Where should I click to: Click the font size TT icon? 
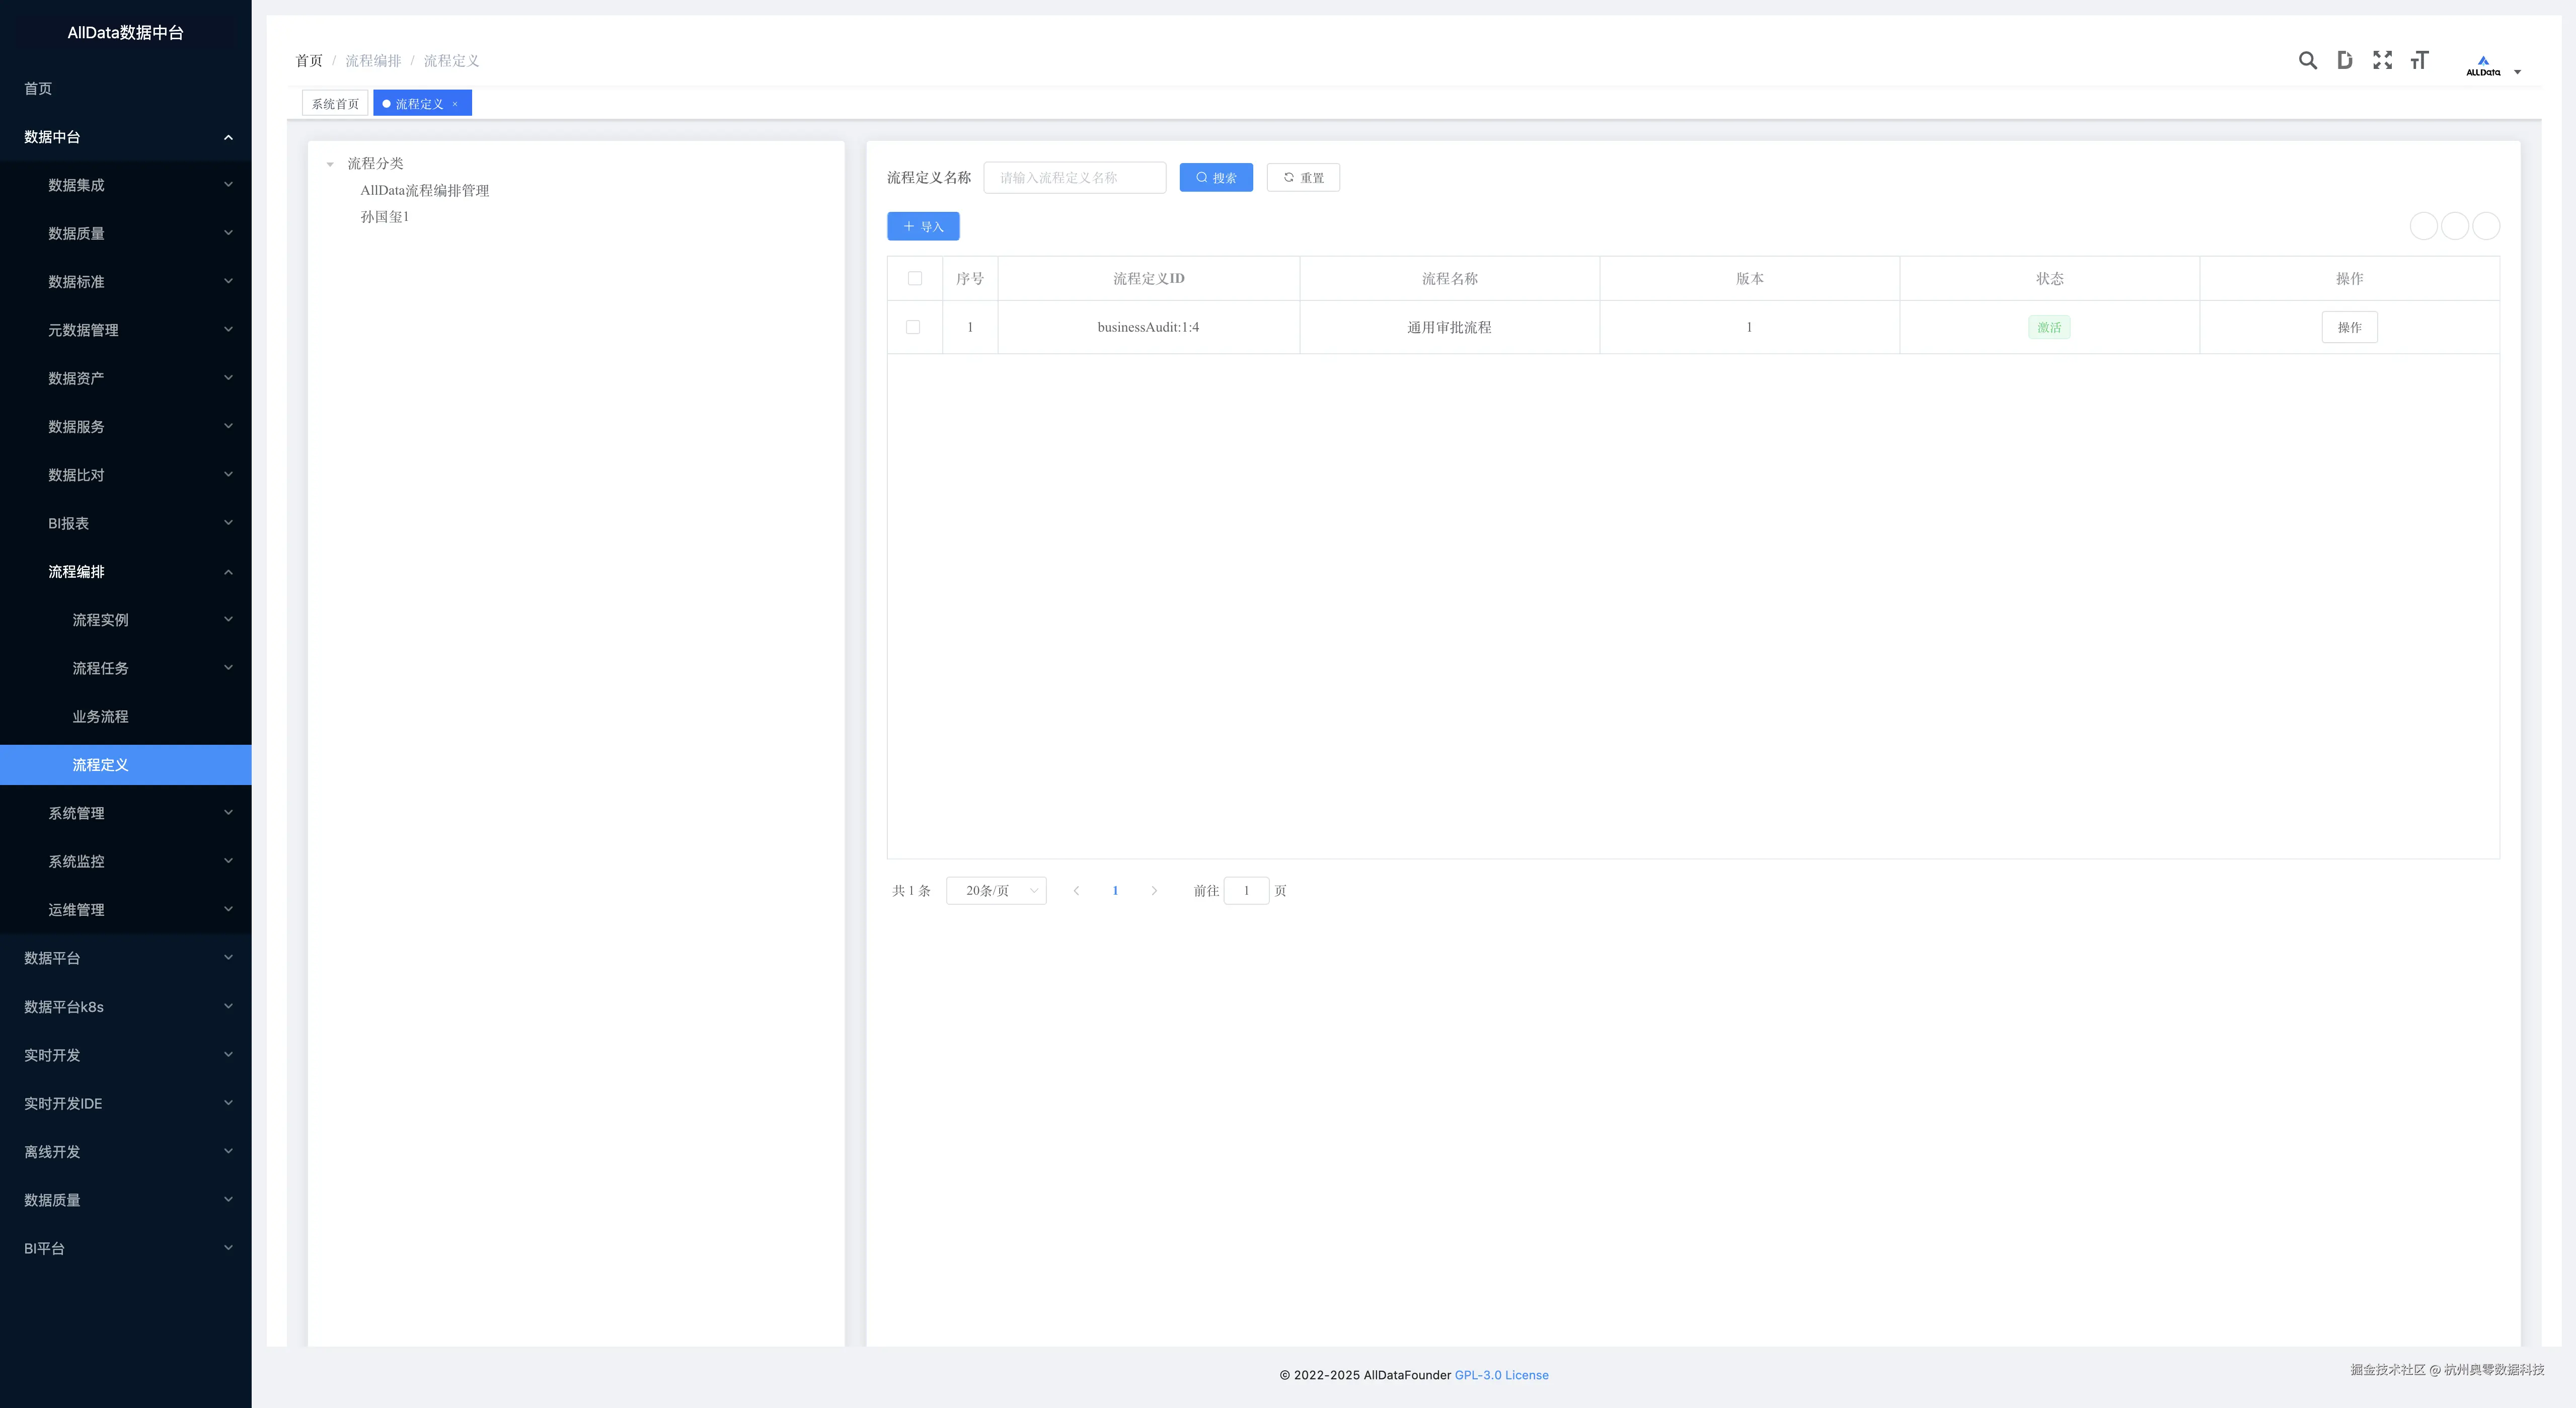point(2419,61)
